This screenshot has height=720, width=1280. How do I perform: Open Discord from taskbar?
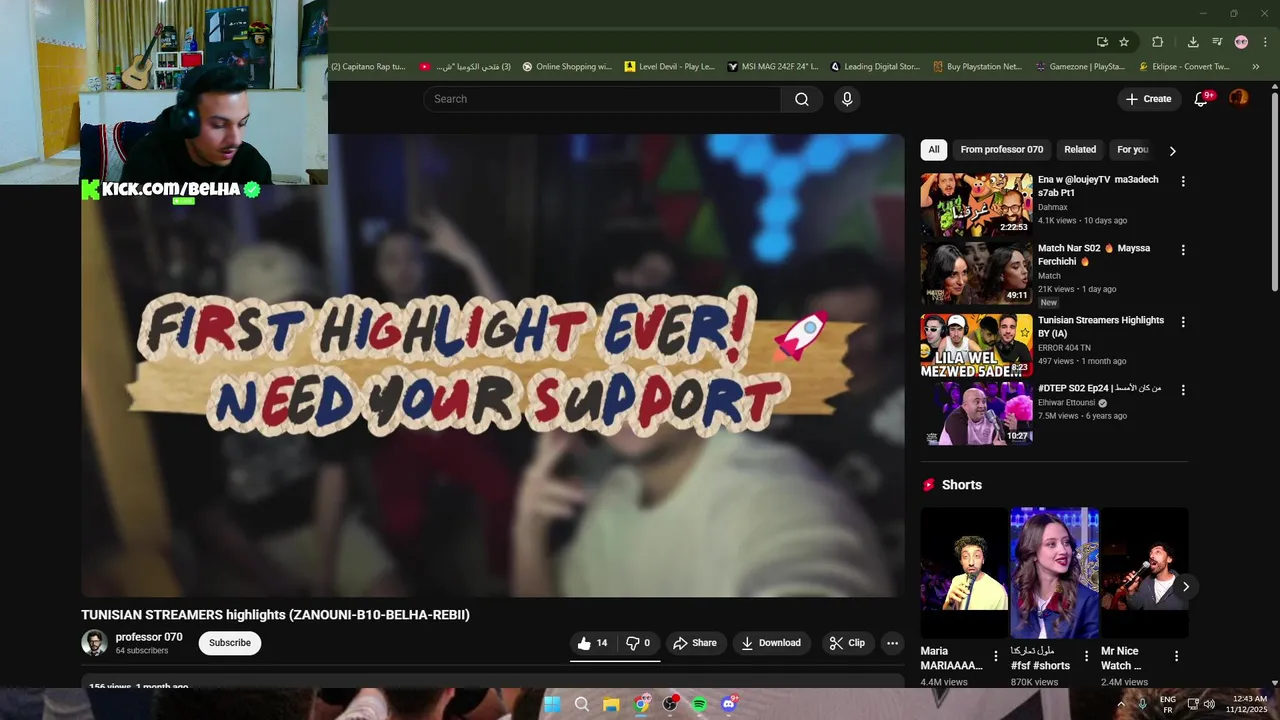pos(729,704)
